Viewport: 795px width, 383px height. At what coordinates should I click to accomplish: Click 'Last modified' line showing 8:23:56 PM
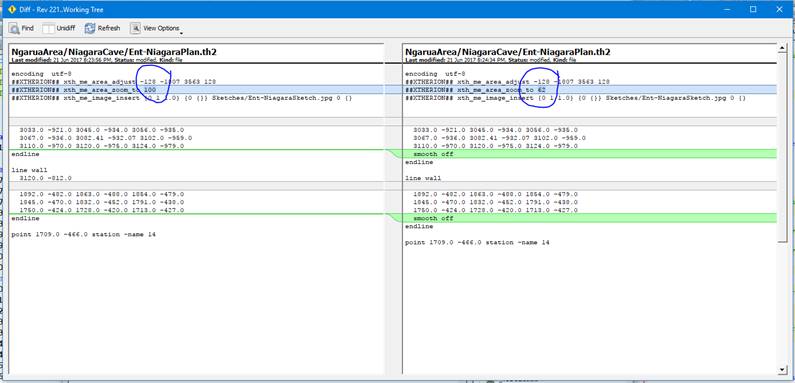(x=97, y=60)
